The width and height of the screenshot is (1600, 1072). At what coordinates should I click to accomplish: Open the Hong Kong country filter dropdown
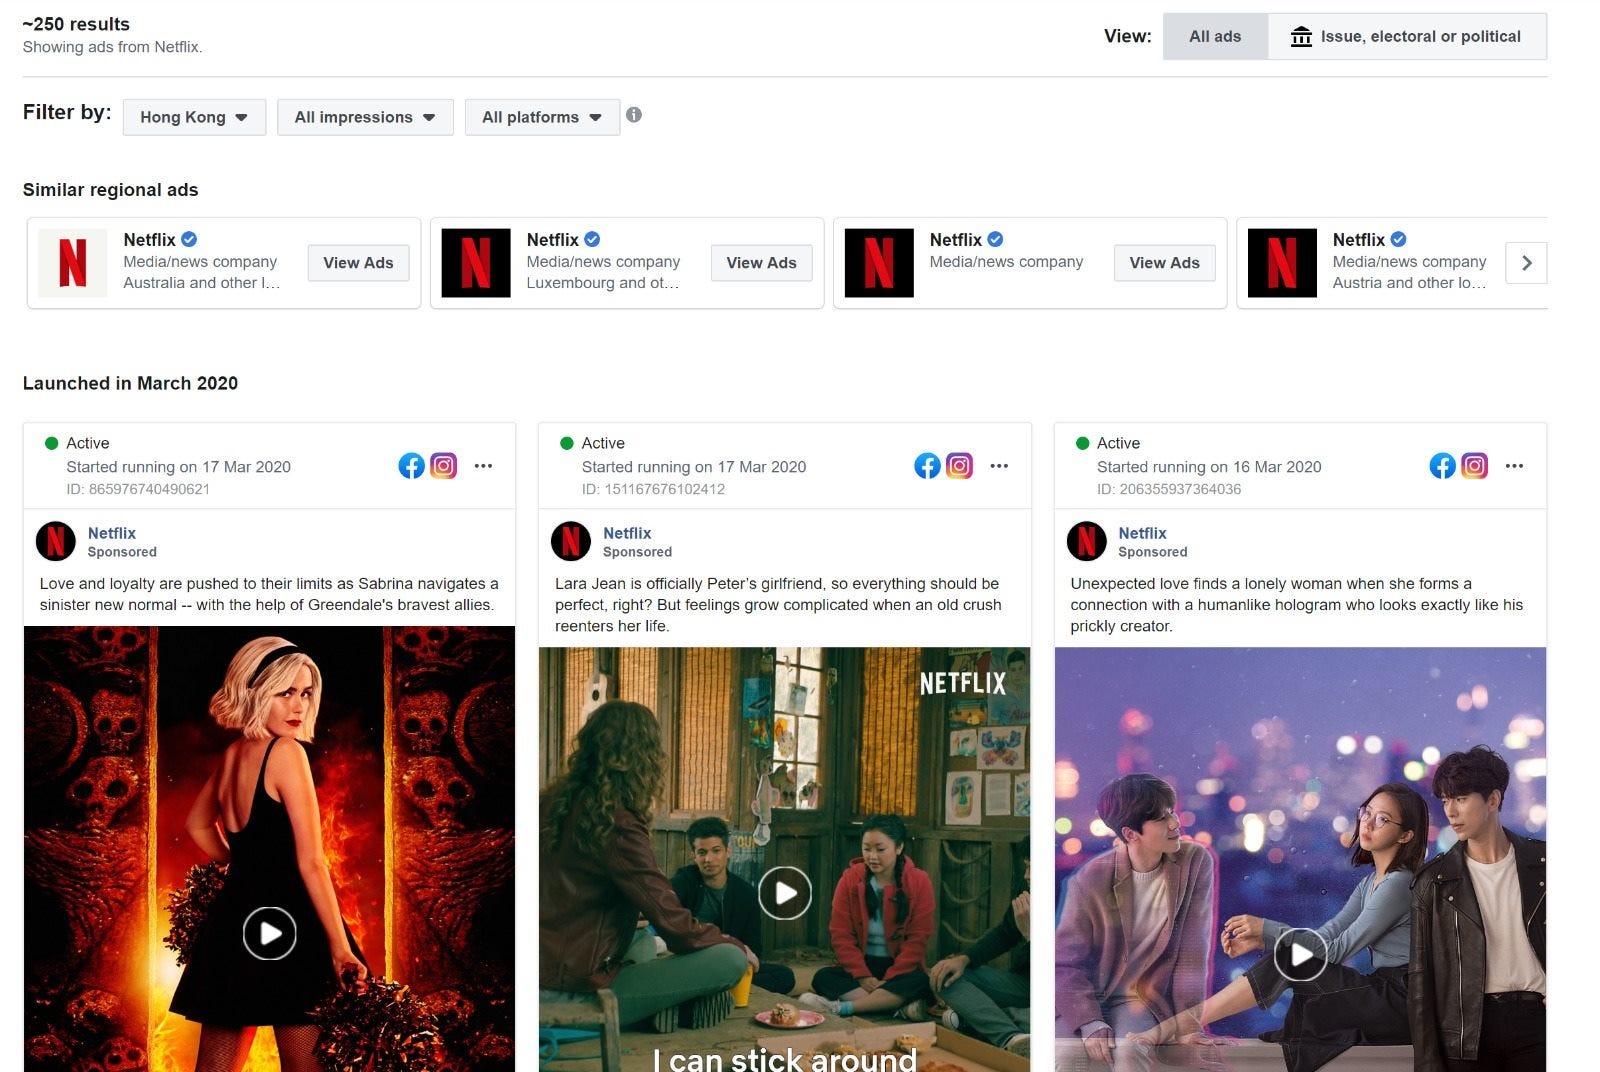coord(194,117)
